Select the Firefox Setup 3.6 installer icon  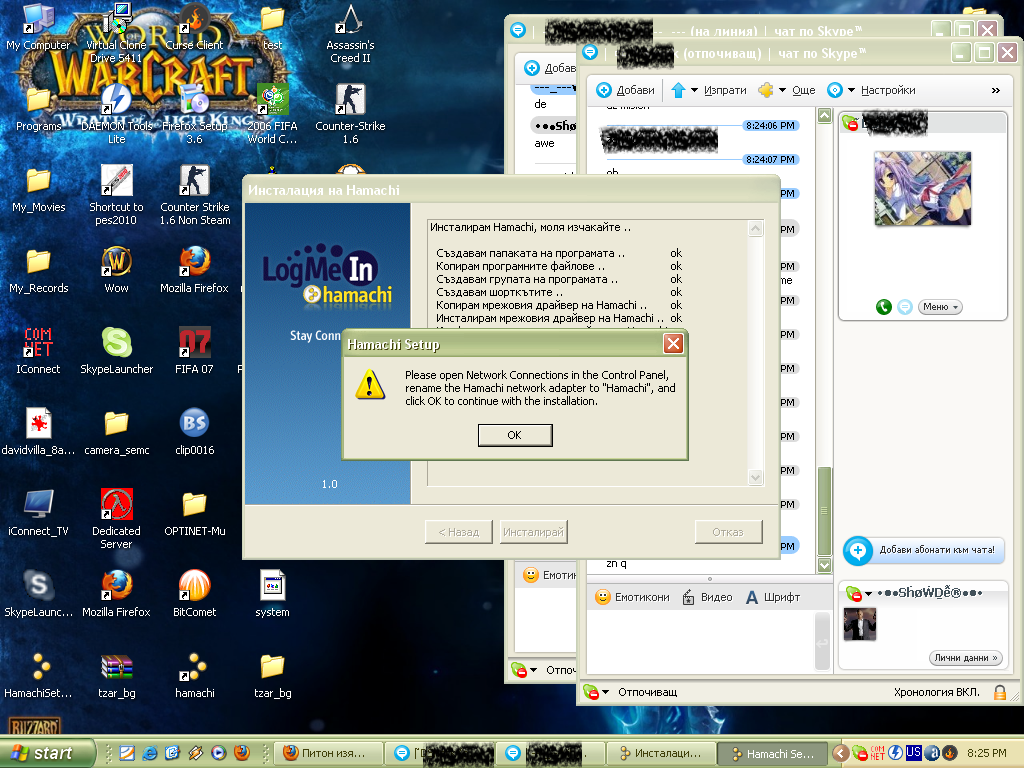194,114
